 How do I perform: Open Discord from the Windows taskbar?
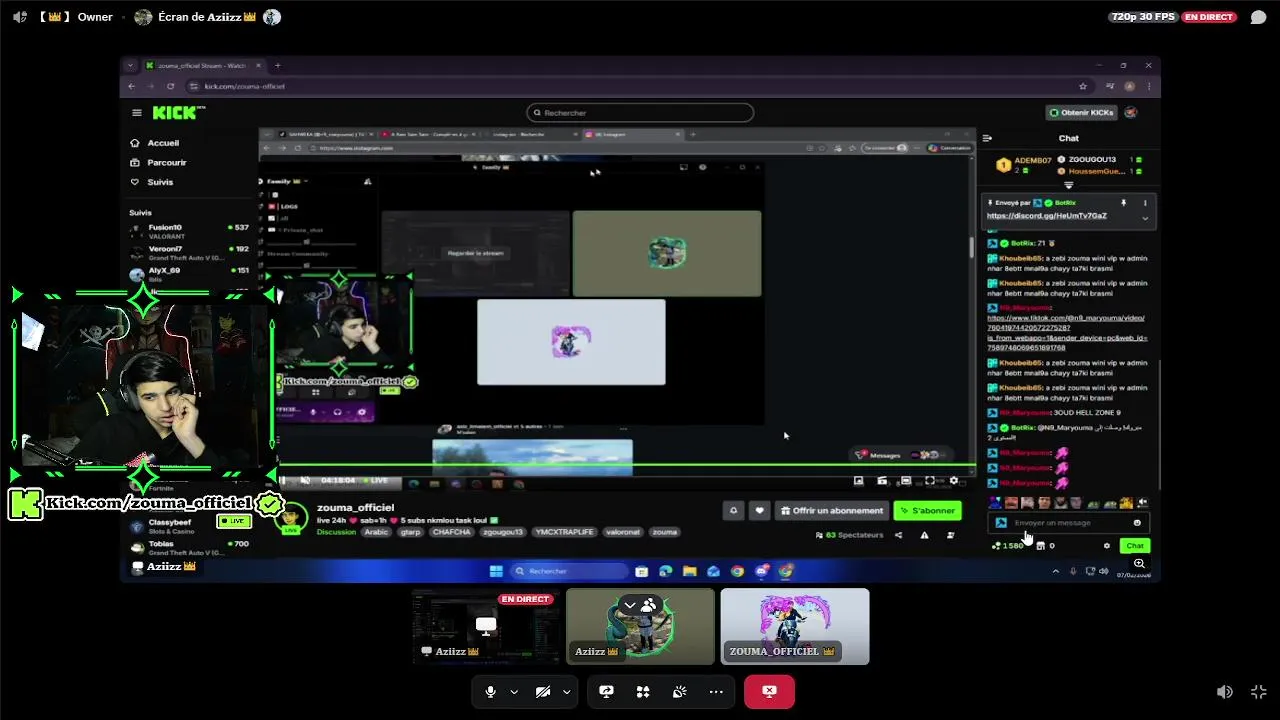(x=761, y=571)
